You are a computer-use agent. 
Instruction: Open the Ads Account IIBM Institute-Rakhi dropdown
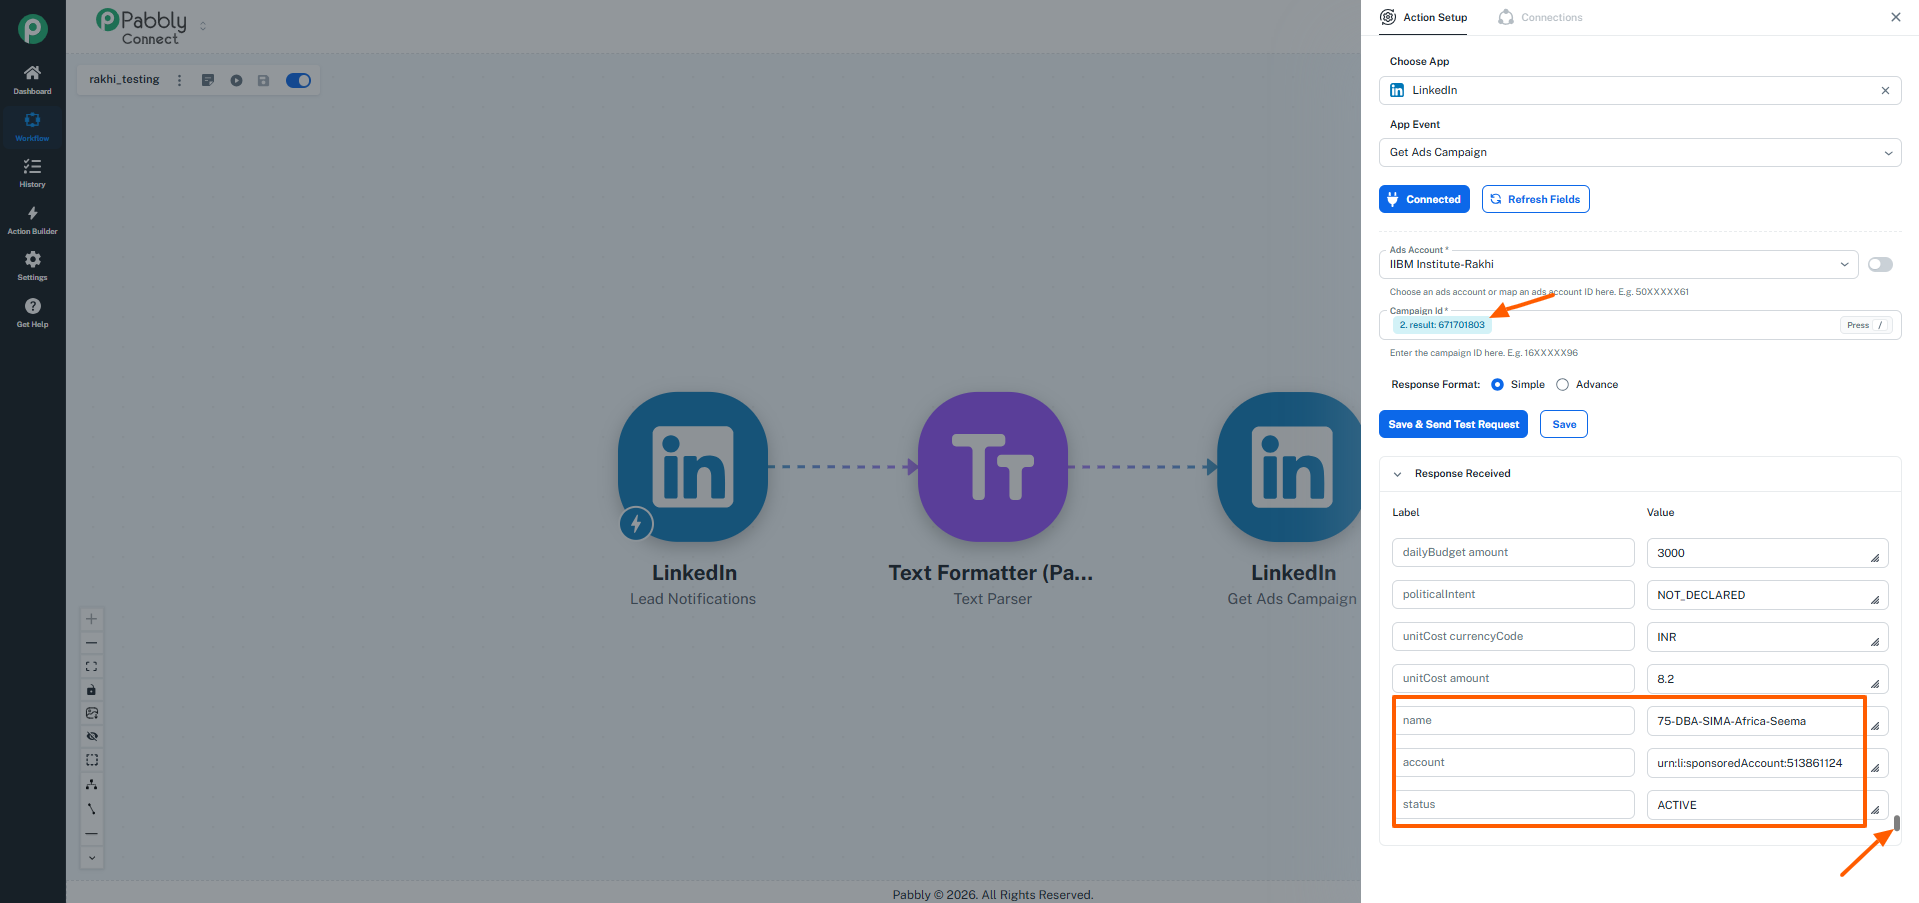1618,264
